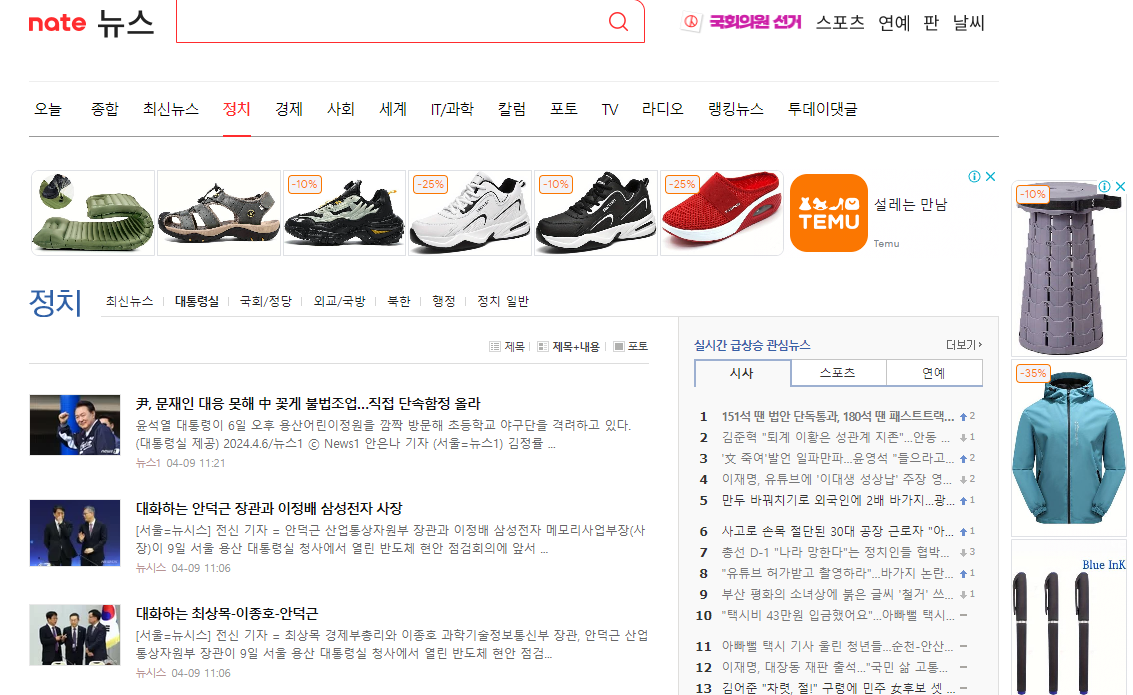This screenshot has width=1133, height=695.
Task: Go to the 경제 news section
Action: (x=288, y=109)
